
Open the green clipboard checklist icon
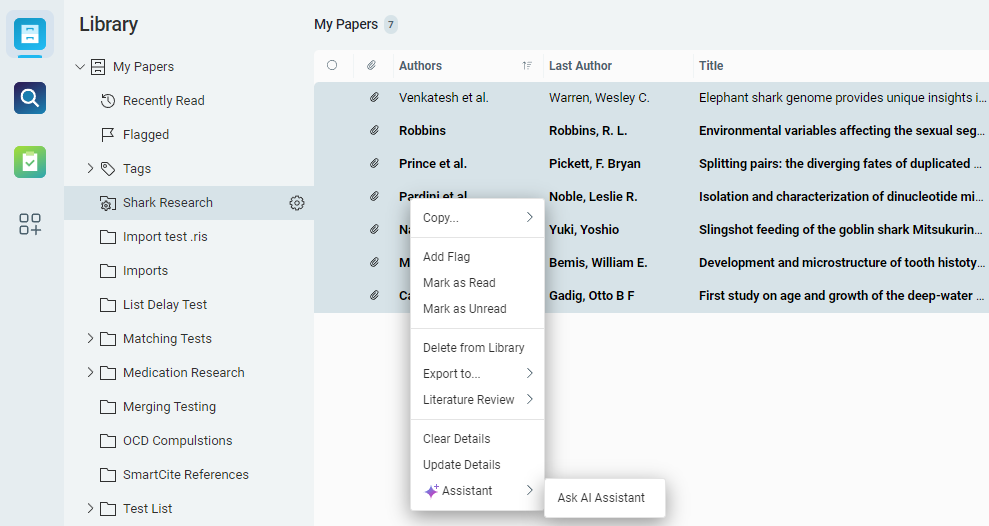pyautogui.click(x=30, y=161)
